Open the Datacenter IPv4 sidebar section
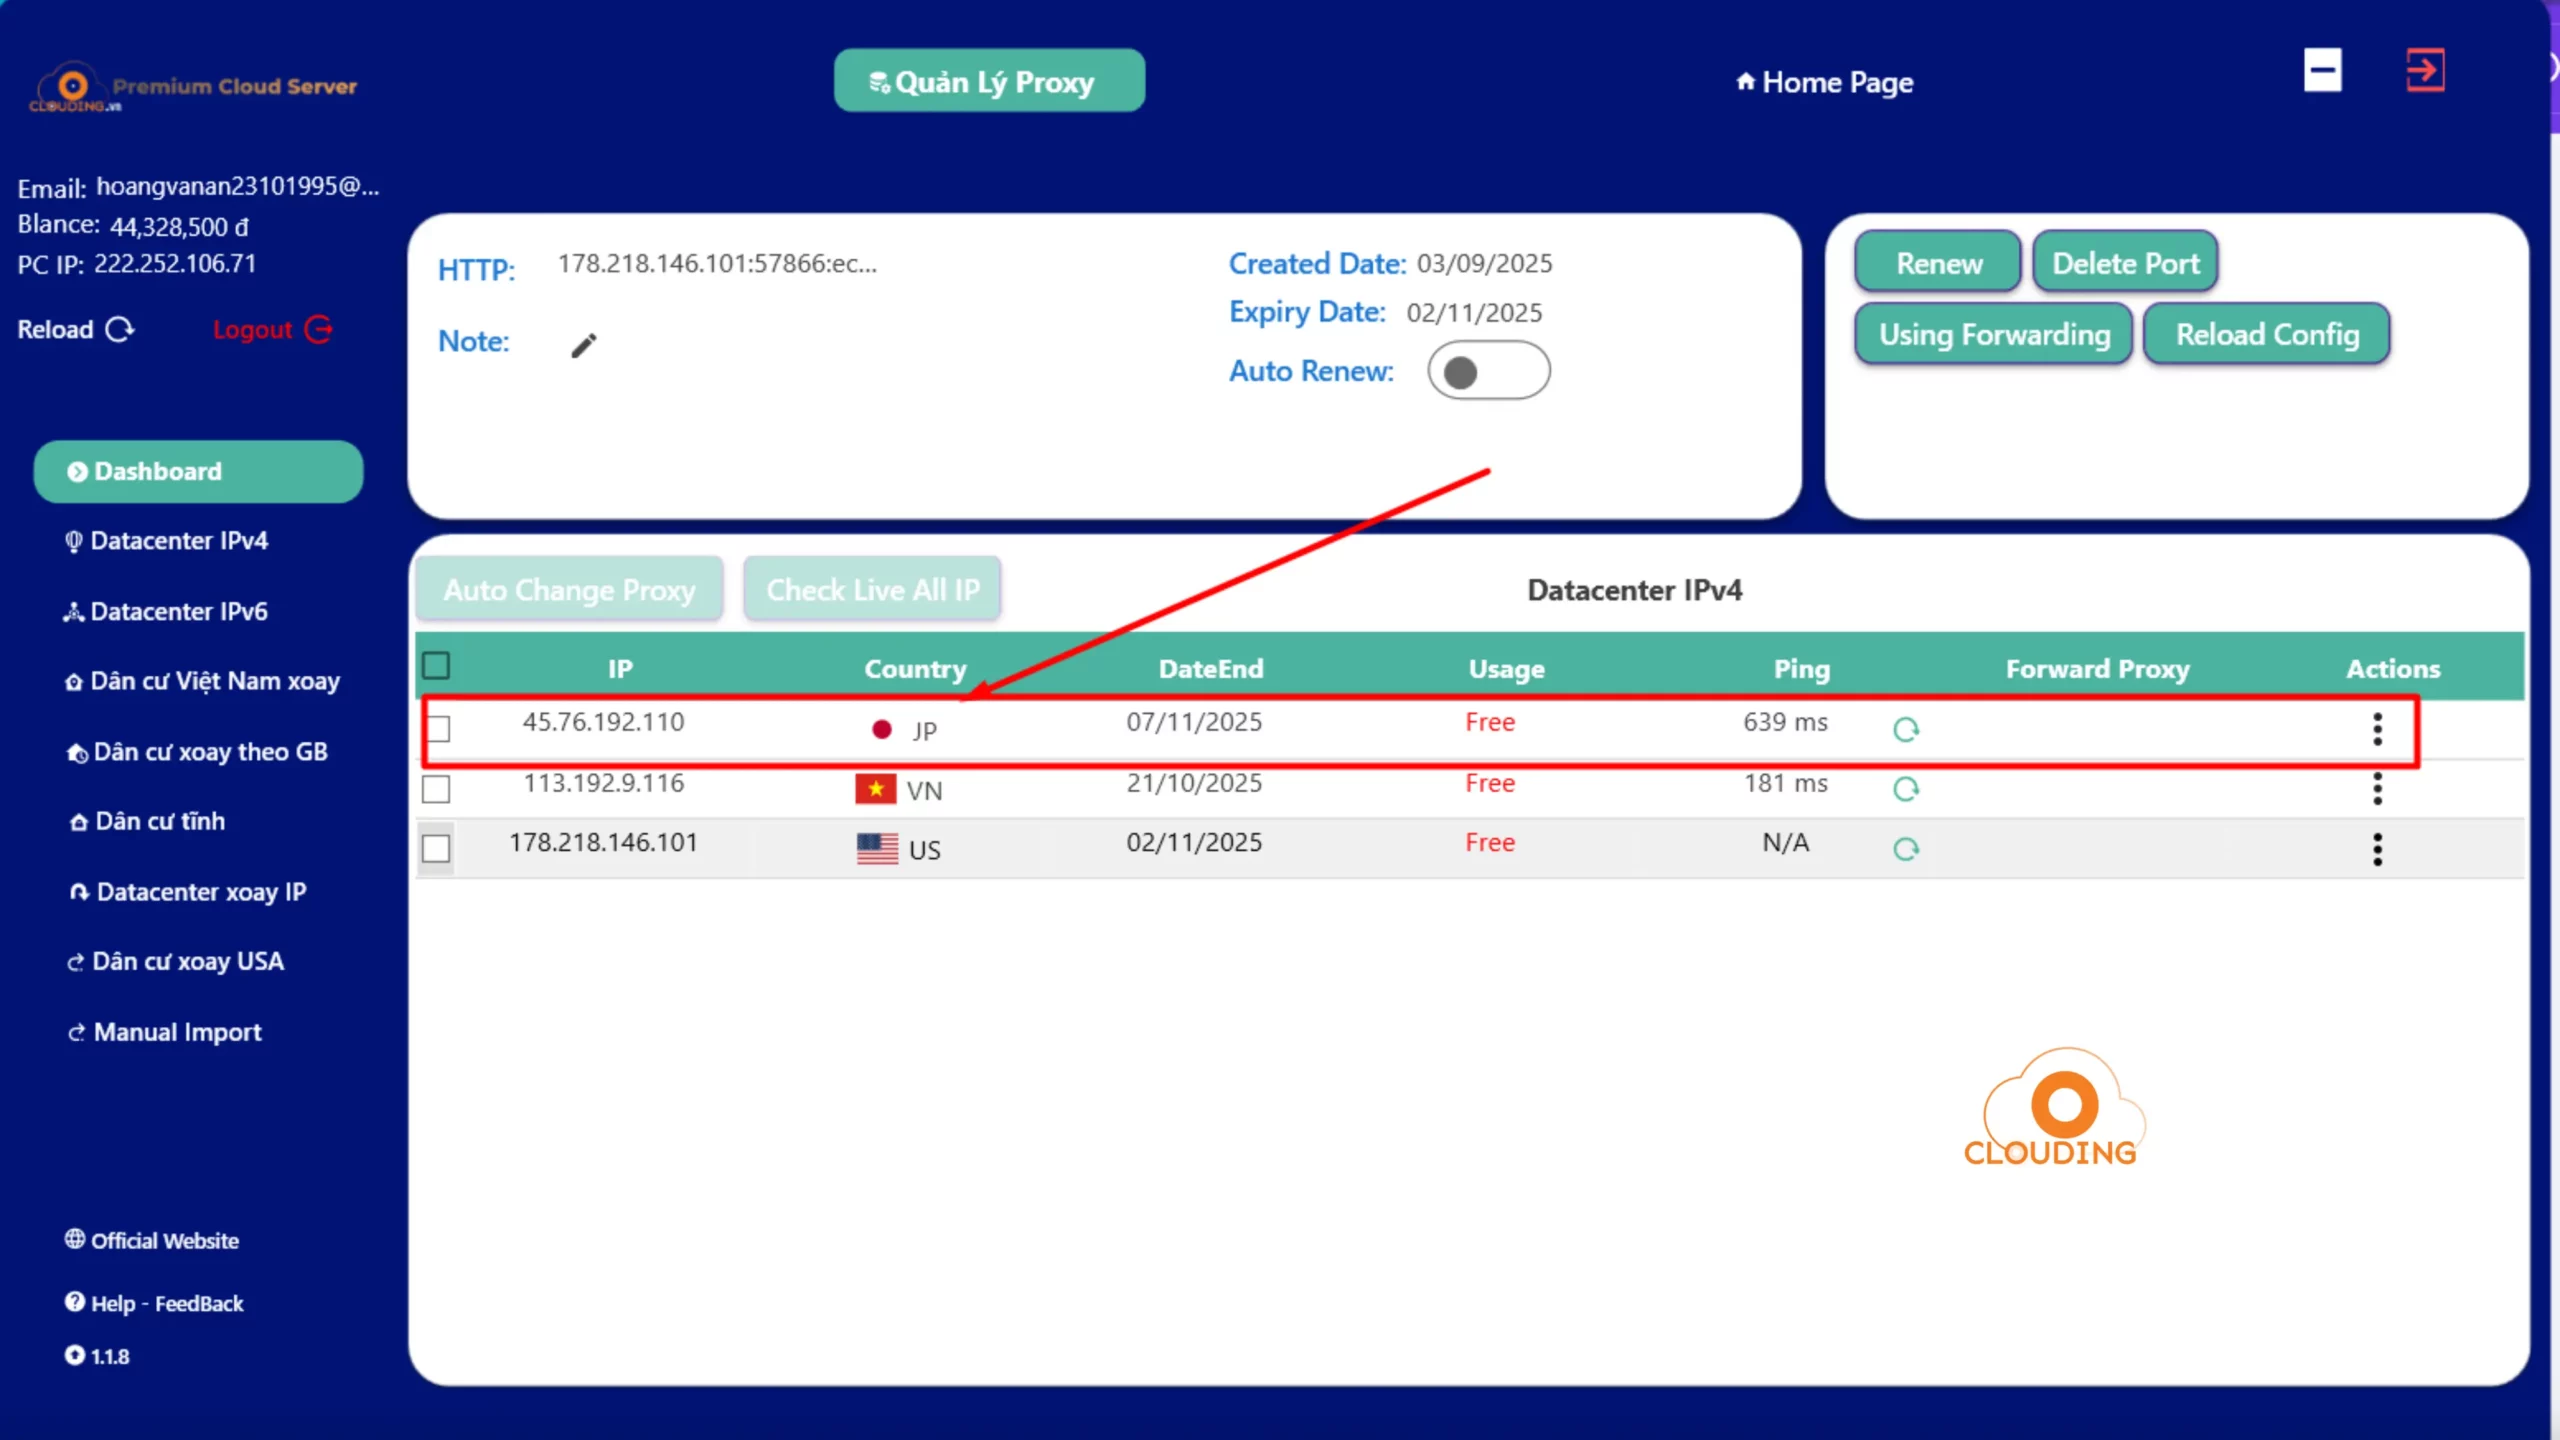The height and width of the screenshot is (1440, 2560). (178, 541)
